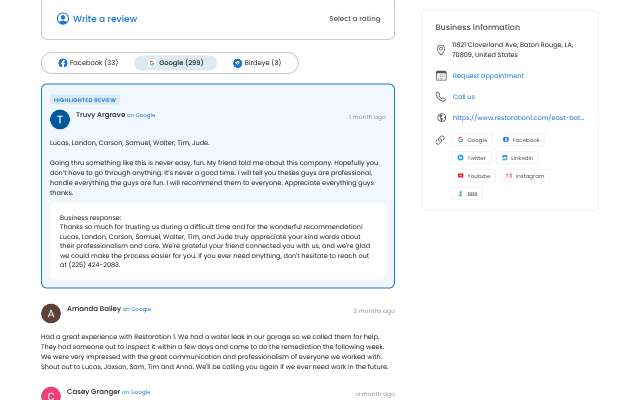The image size is (640, 400).
Task: Click Truvy Argrove's avatar circle
Action: [x=60, y=119]
